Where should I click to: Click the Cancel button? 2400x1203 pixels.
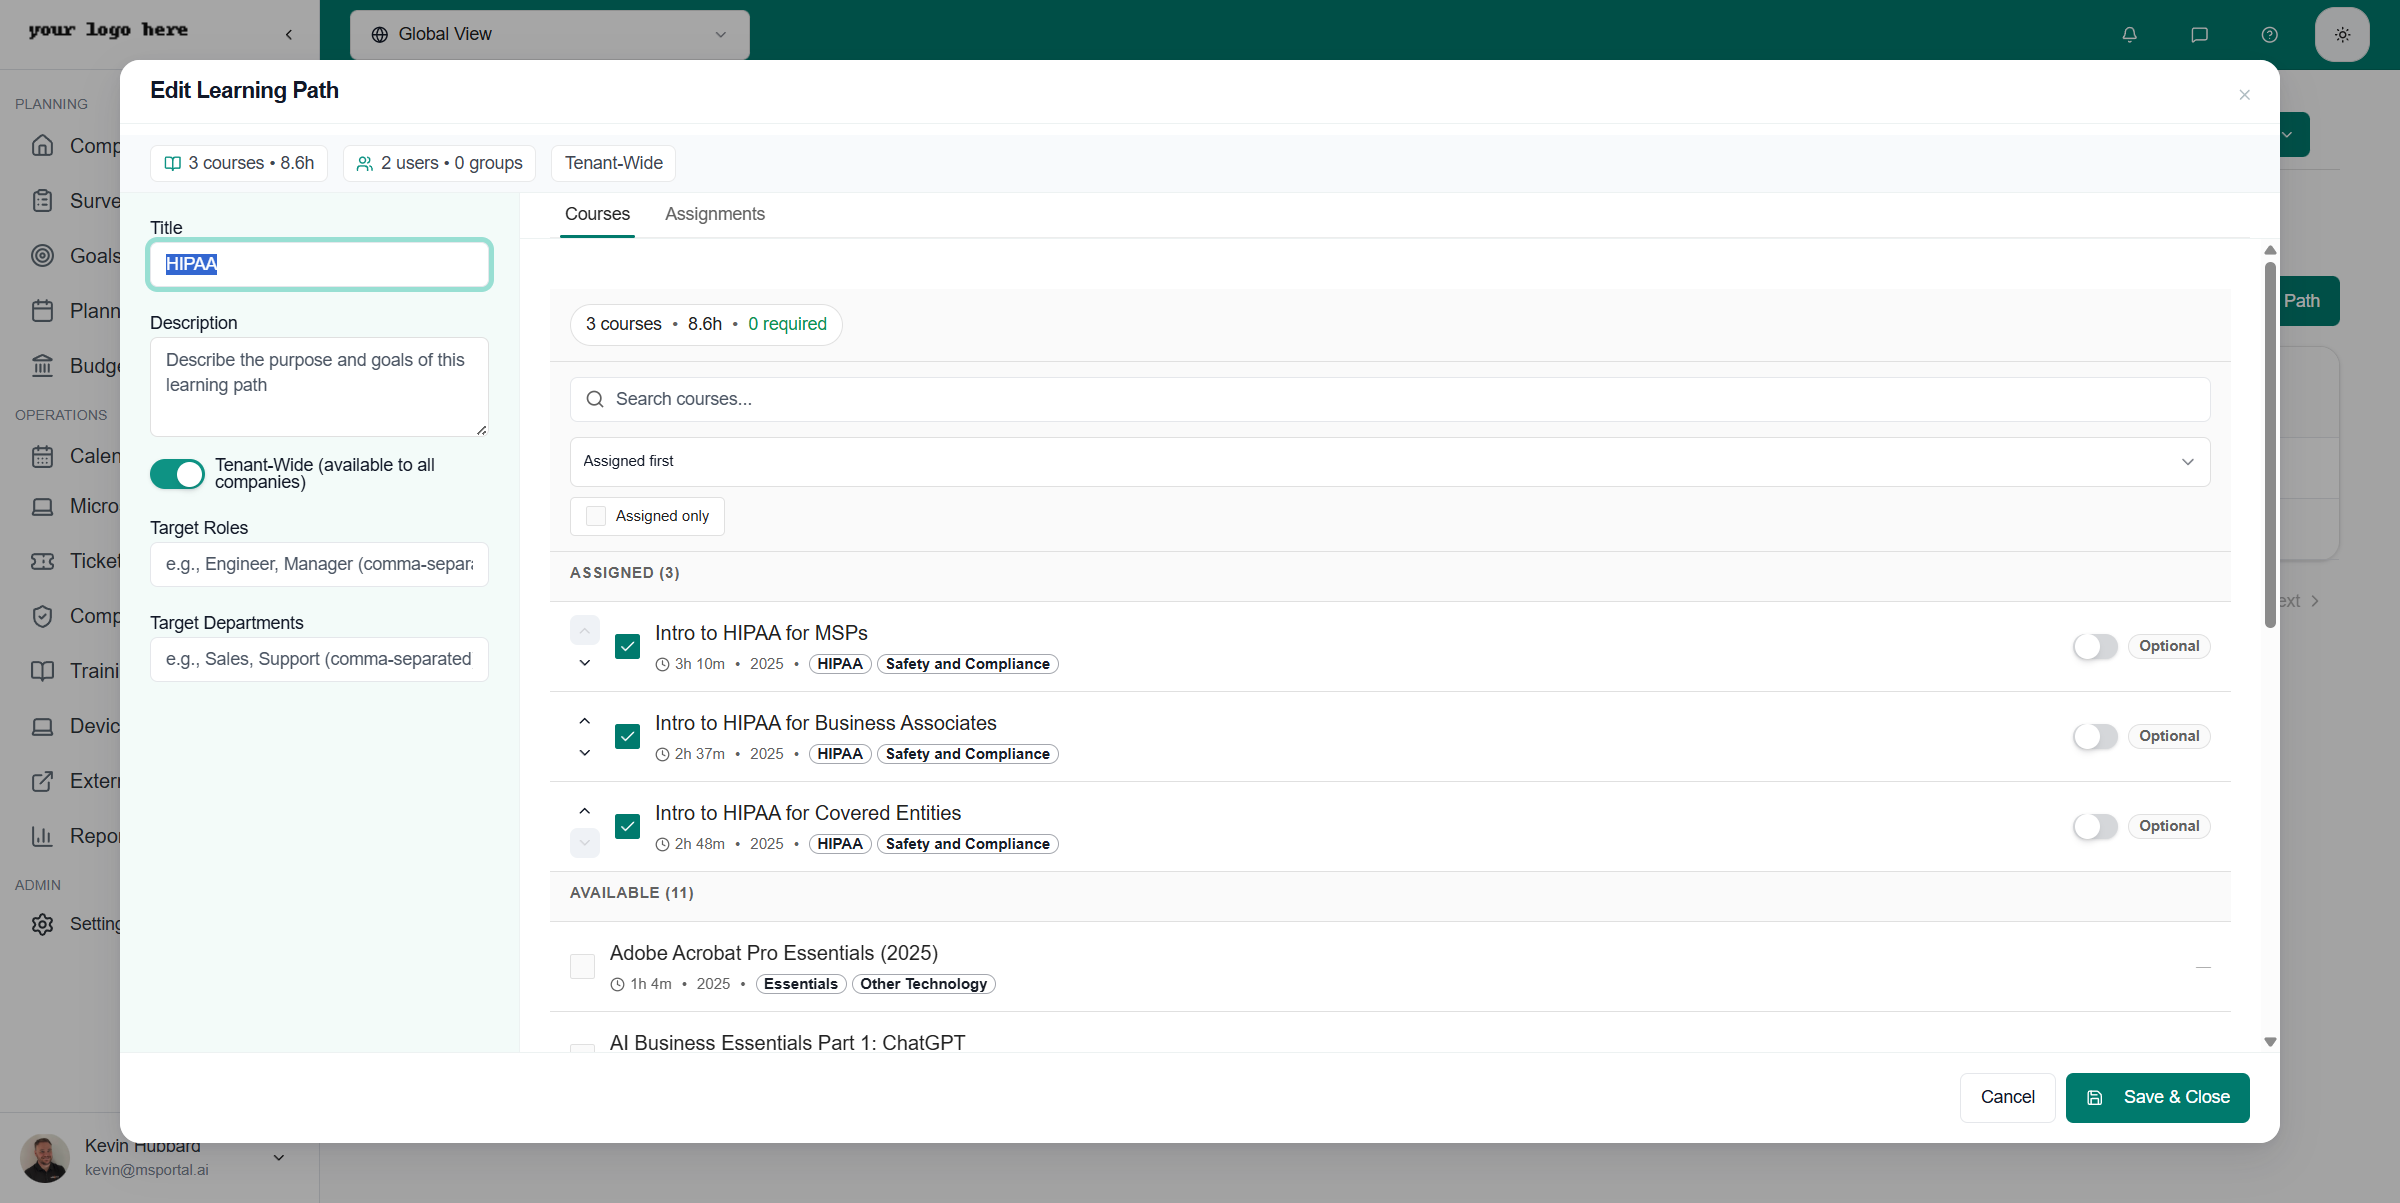point(2007,1097)
